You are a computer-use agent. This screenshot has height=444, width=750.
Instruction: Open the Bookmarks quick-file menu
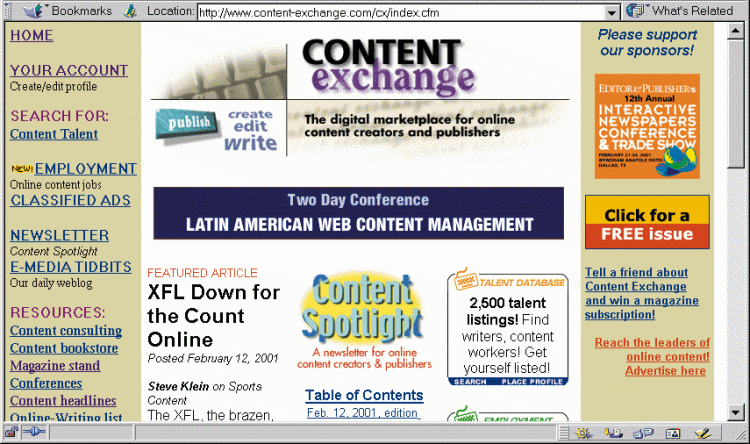click(x=67, y=11)
